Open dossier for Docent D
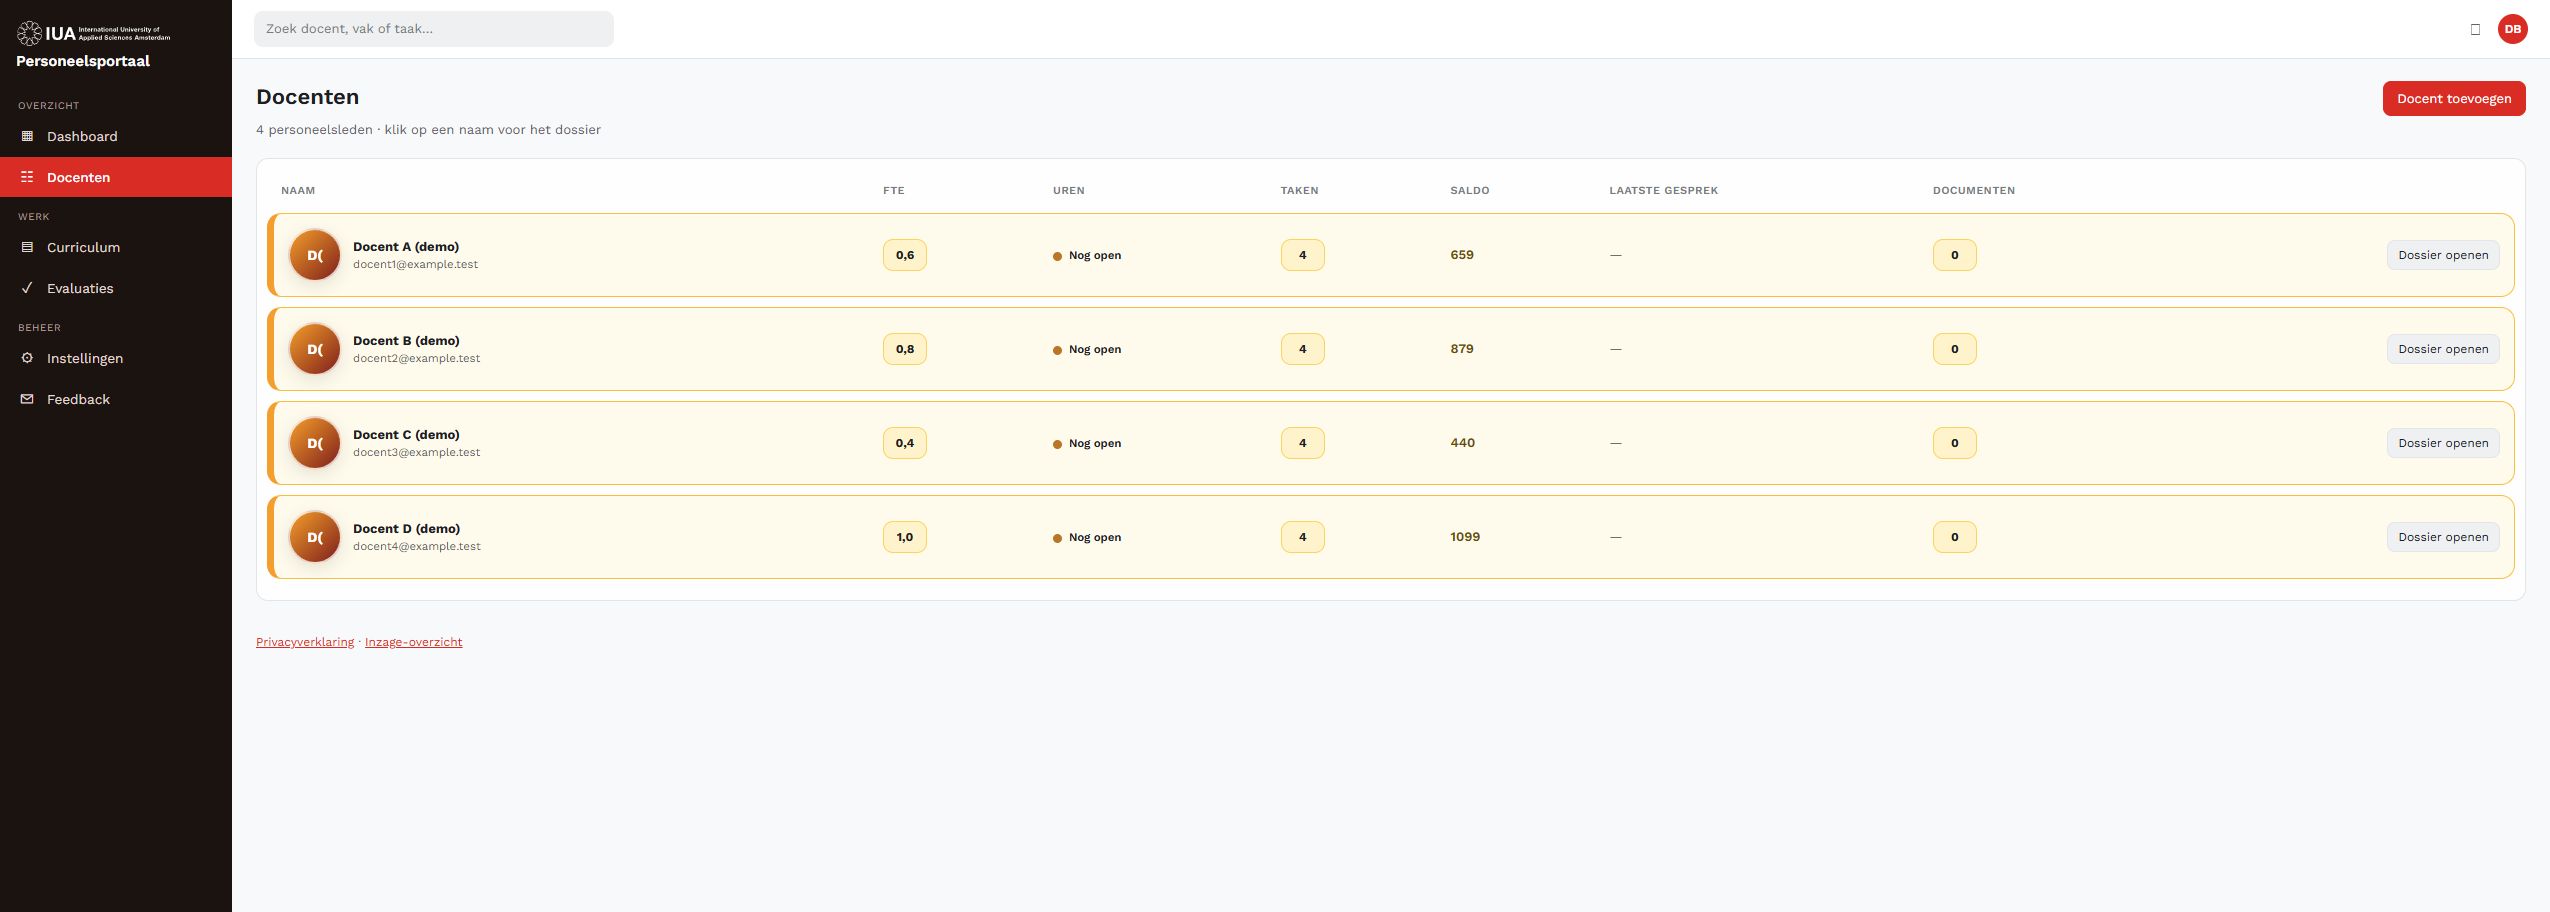This screenshot has height=912, width=2550. [x=2442, y=537]
